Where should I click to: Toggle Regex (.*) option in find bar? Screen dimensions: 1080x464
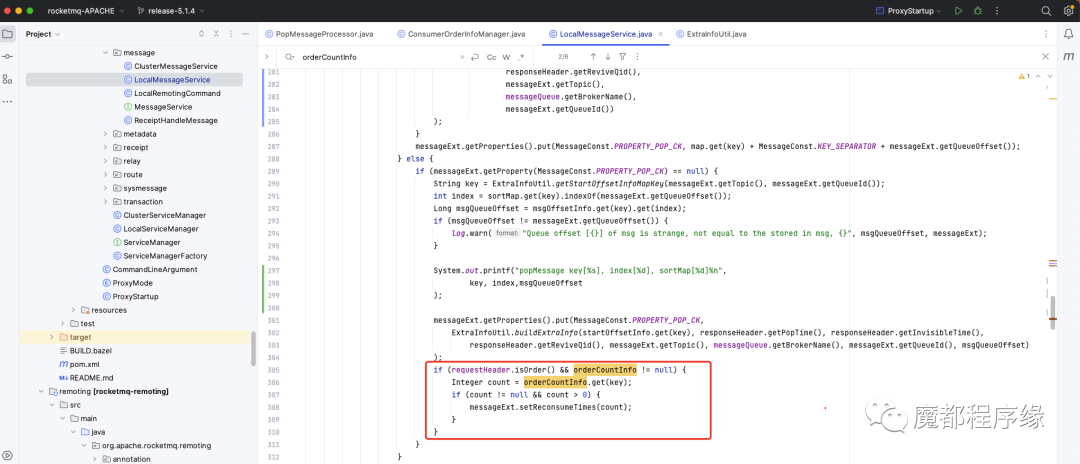coord(521,57)
